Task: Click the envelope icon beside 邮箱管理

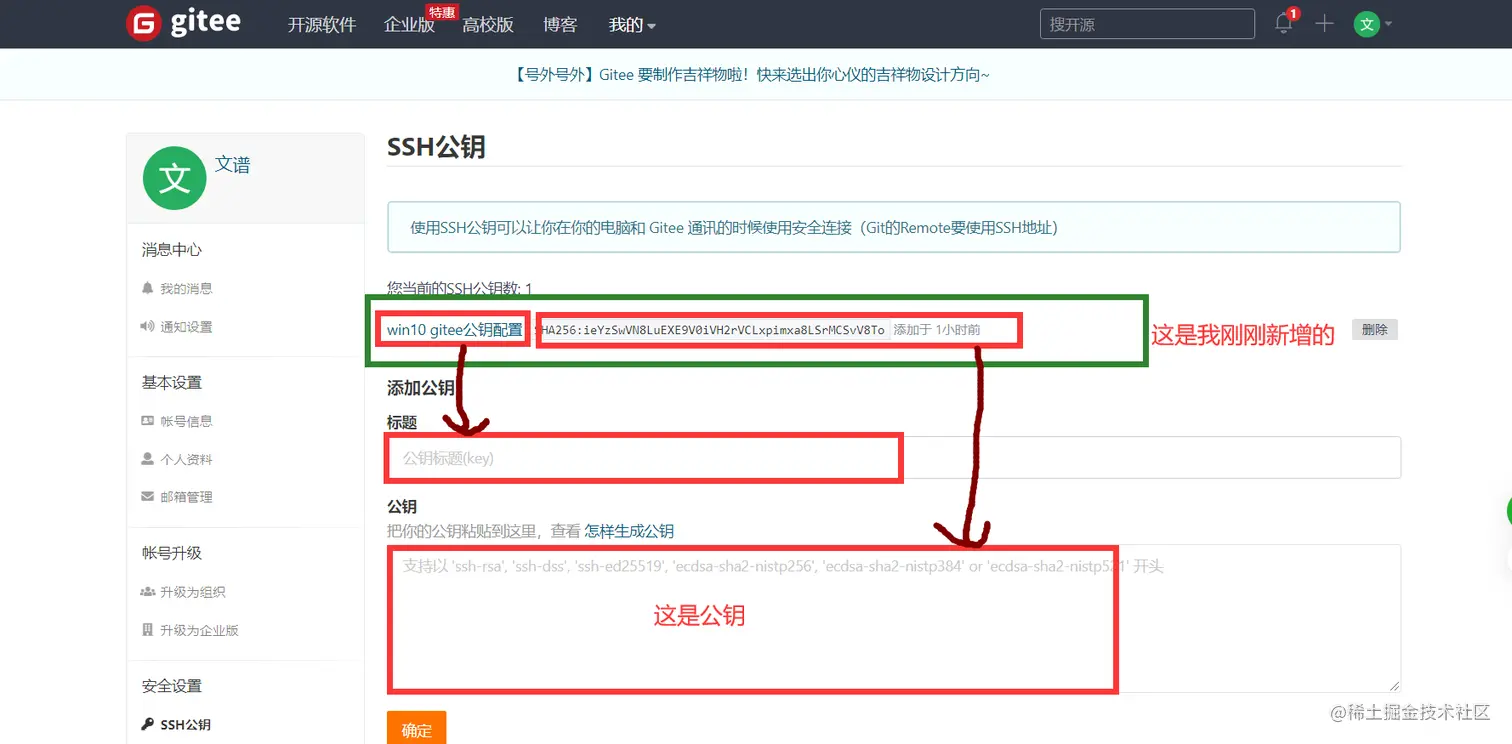Action: [148, 497]
